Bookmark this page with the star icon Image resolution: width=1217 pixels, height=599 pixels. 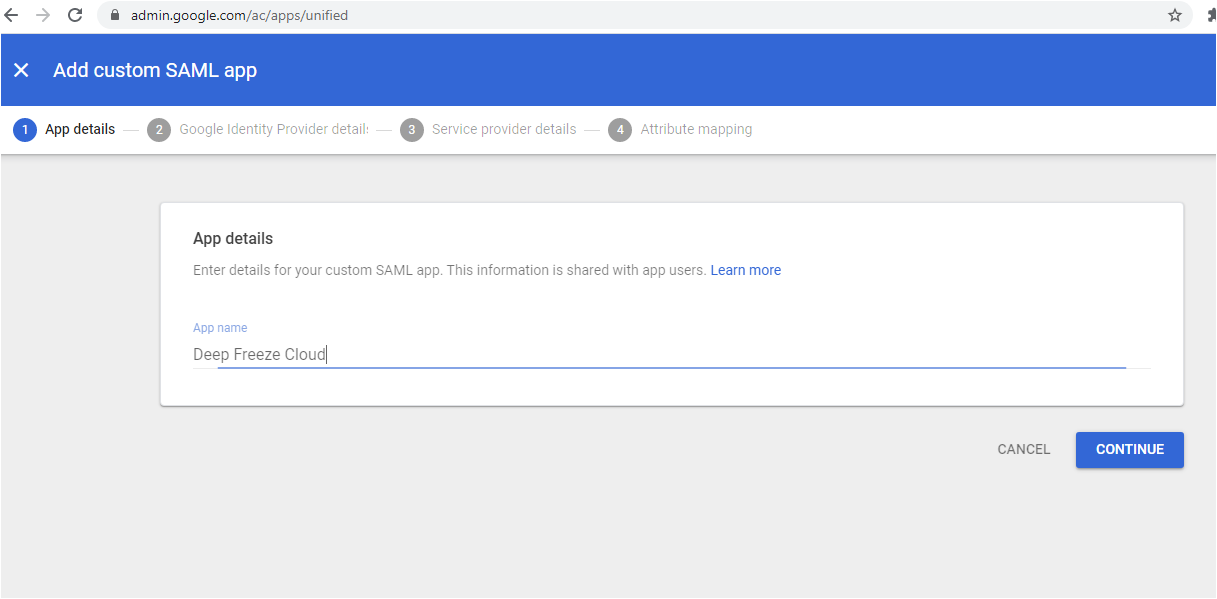click(x=1175, y=15)
